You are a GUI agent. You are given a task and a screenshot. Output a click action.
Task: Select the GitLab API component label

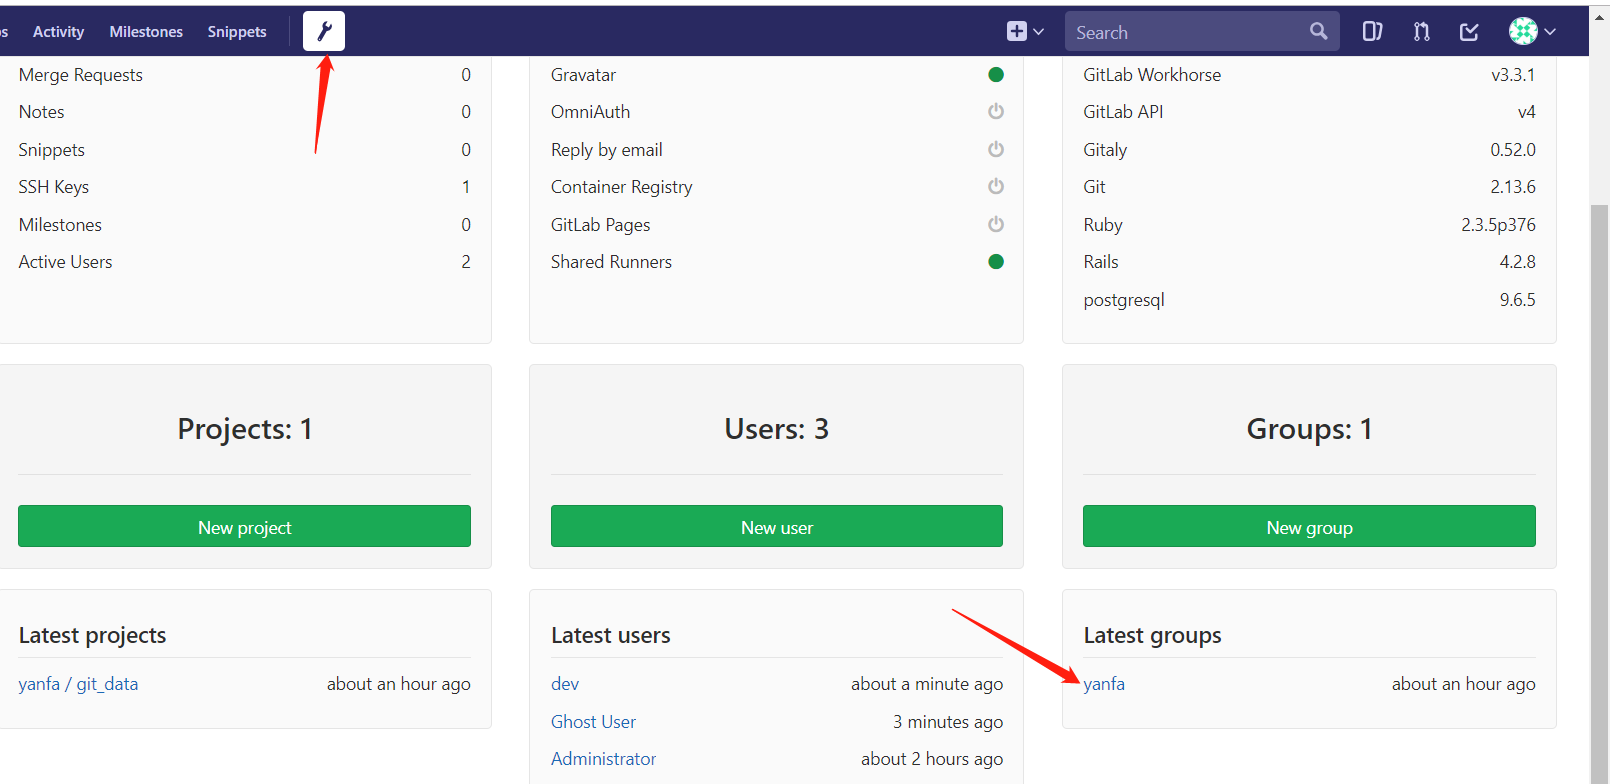point(1123,112)
